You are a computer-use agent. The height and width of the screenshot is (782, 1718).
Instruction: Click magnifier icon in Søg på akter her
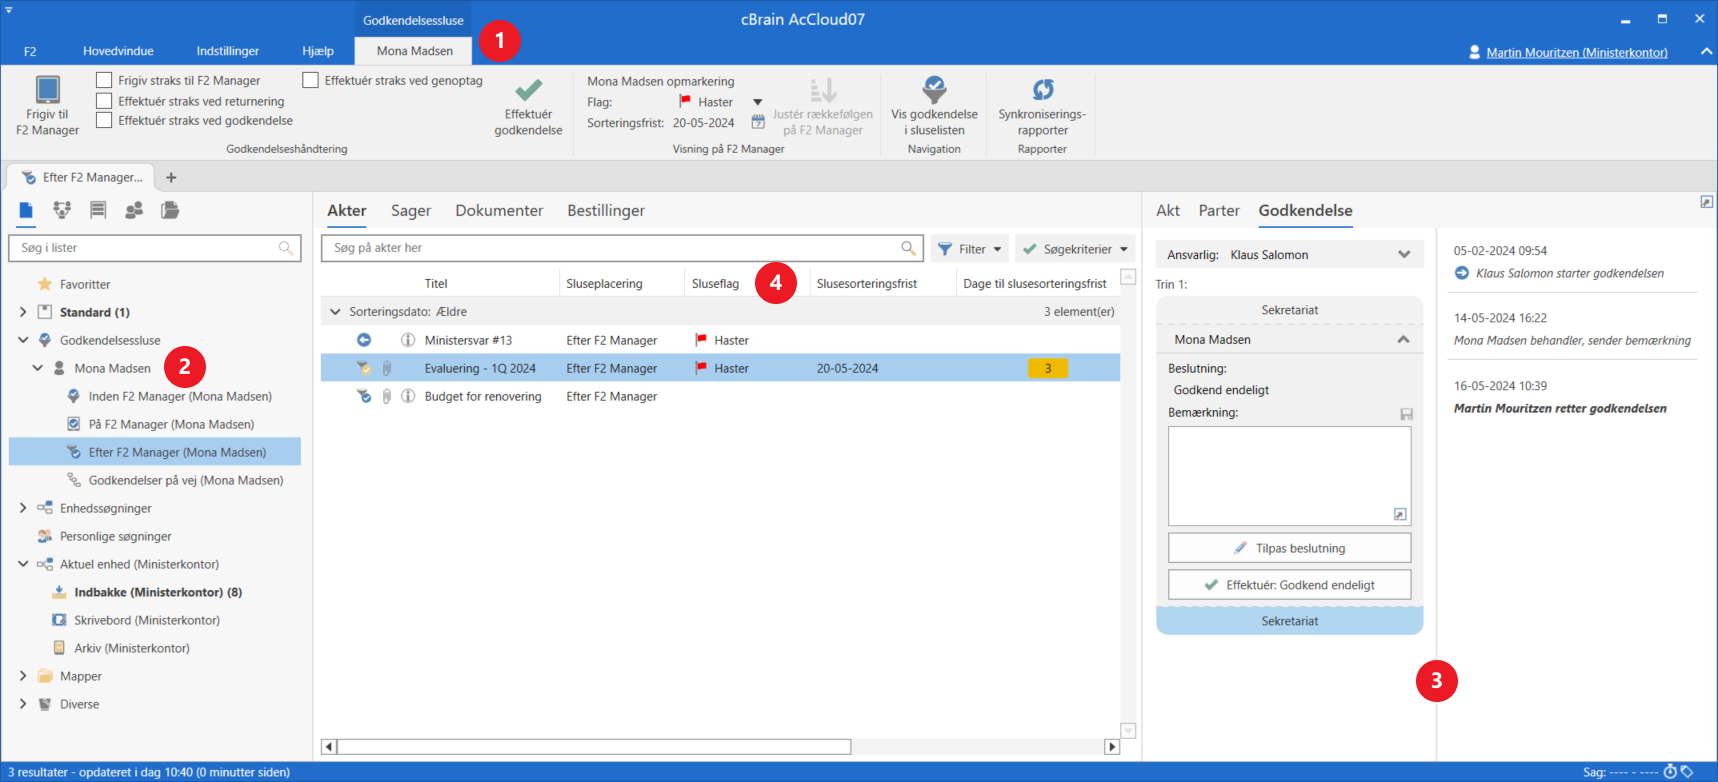click(x=908, y=248)
